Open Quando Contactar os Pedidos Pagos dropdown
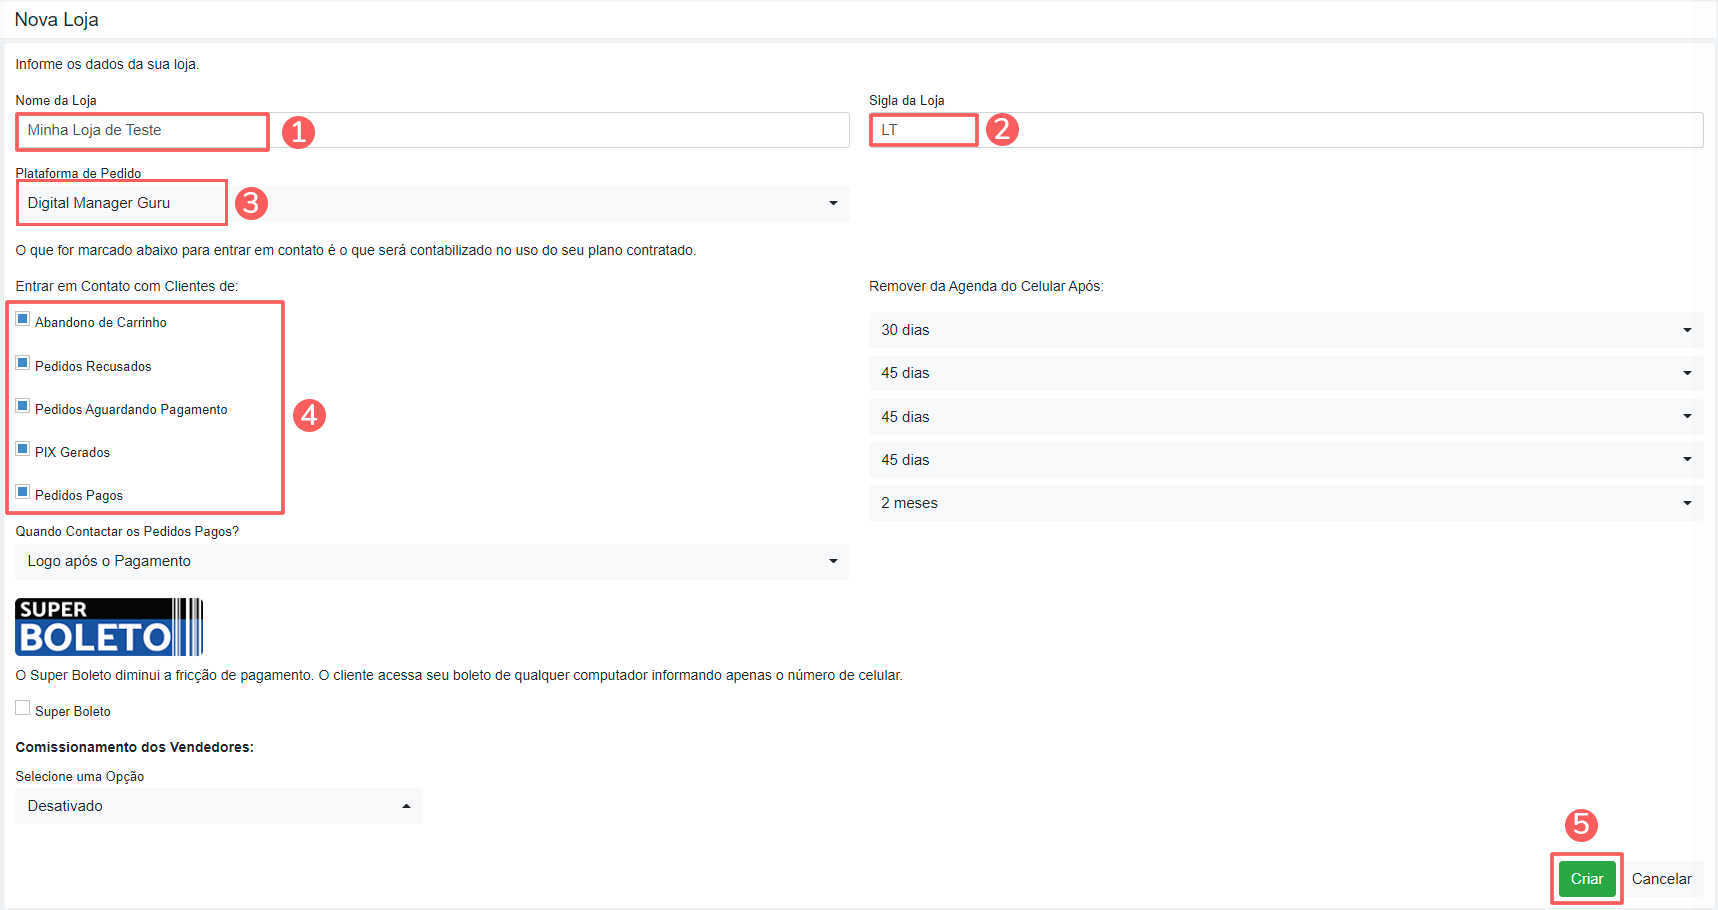 click(x=432, y=562)
